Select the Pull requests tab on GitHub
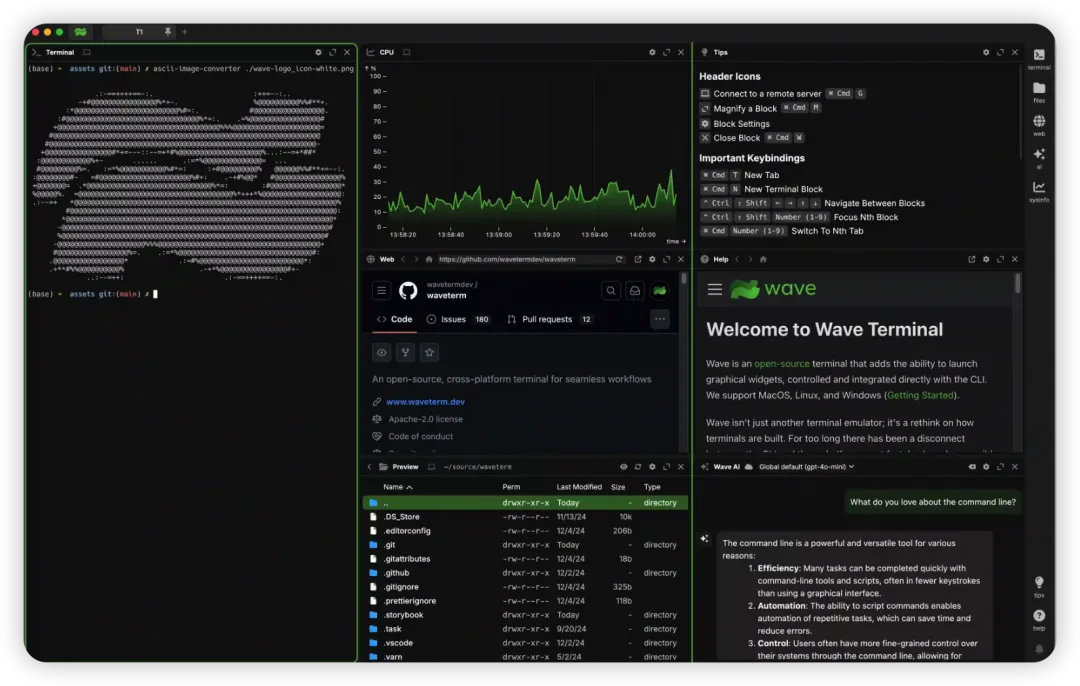 [x=550, y=320]
